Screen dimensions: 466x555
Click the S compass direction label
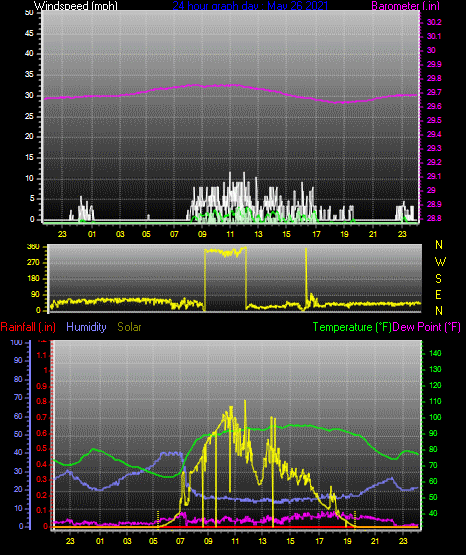coord(439,279)
